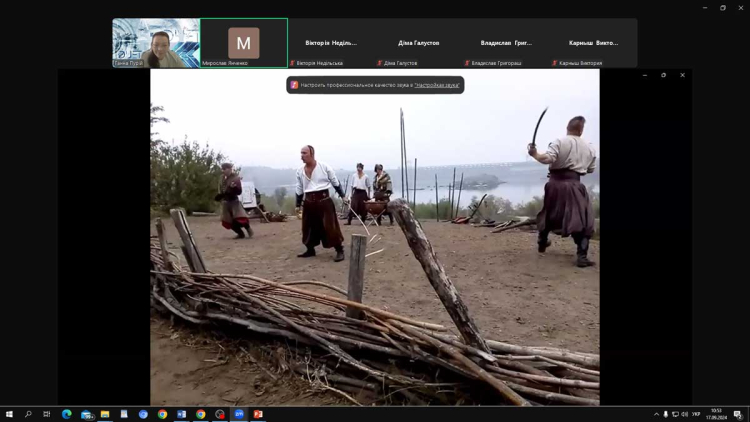Select Діана Галустов's participant tile
The width and height of the screenshot is (750, 422).
pyautogui.click(x=418, y=43)
